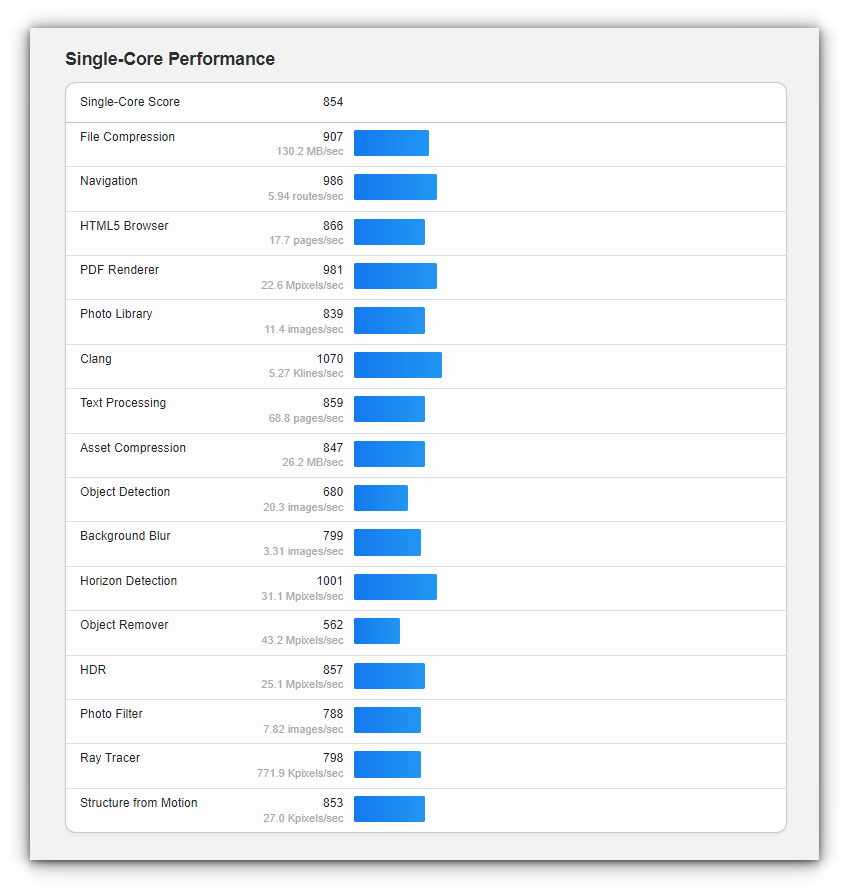This screenshot has height=892, width=849.
Task: Click the Ray Tracer label
Action: pyautogui.click(x=110, y=758)
